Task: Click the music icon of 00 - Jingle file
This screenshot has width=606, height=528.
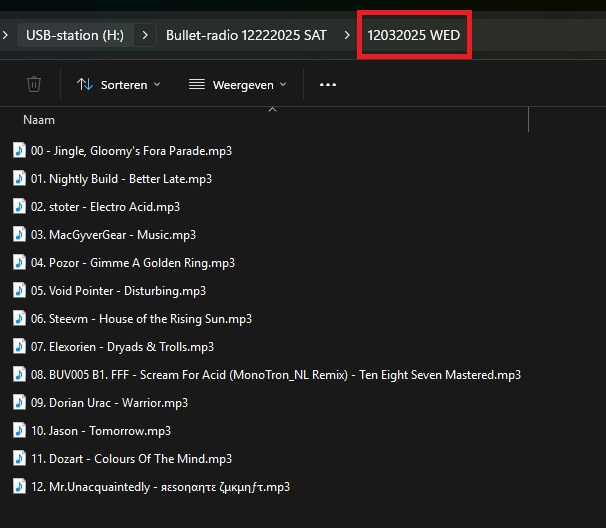Action: click(19, 150)
